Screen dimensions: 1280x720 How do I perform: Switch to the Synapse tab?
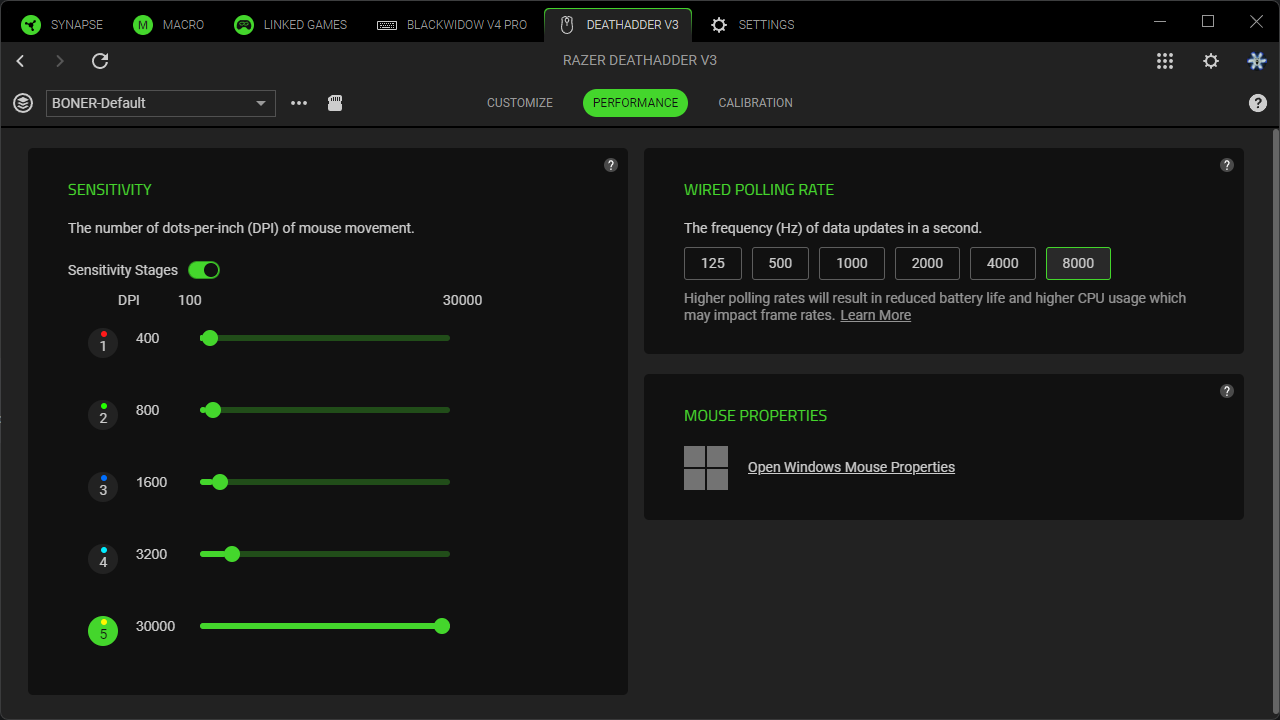62,25
